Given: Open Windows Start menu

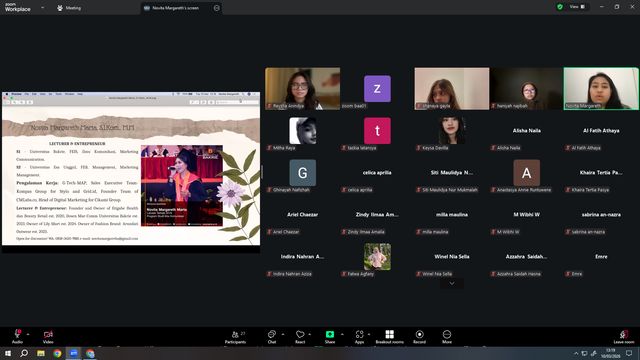Looking at the screenshot, I should coord(8,353).
